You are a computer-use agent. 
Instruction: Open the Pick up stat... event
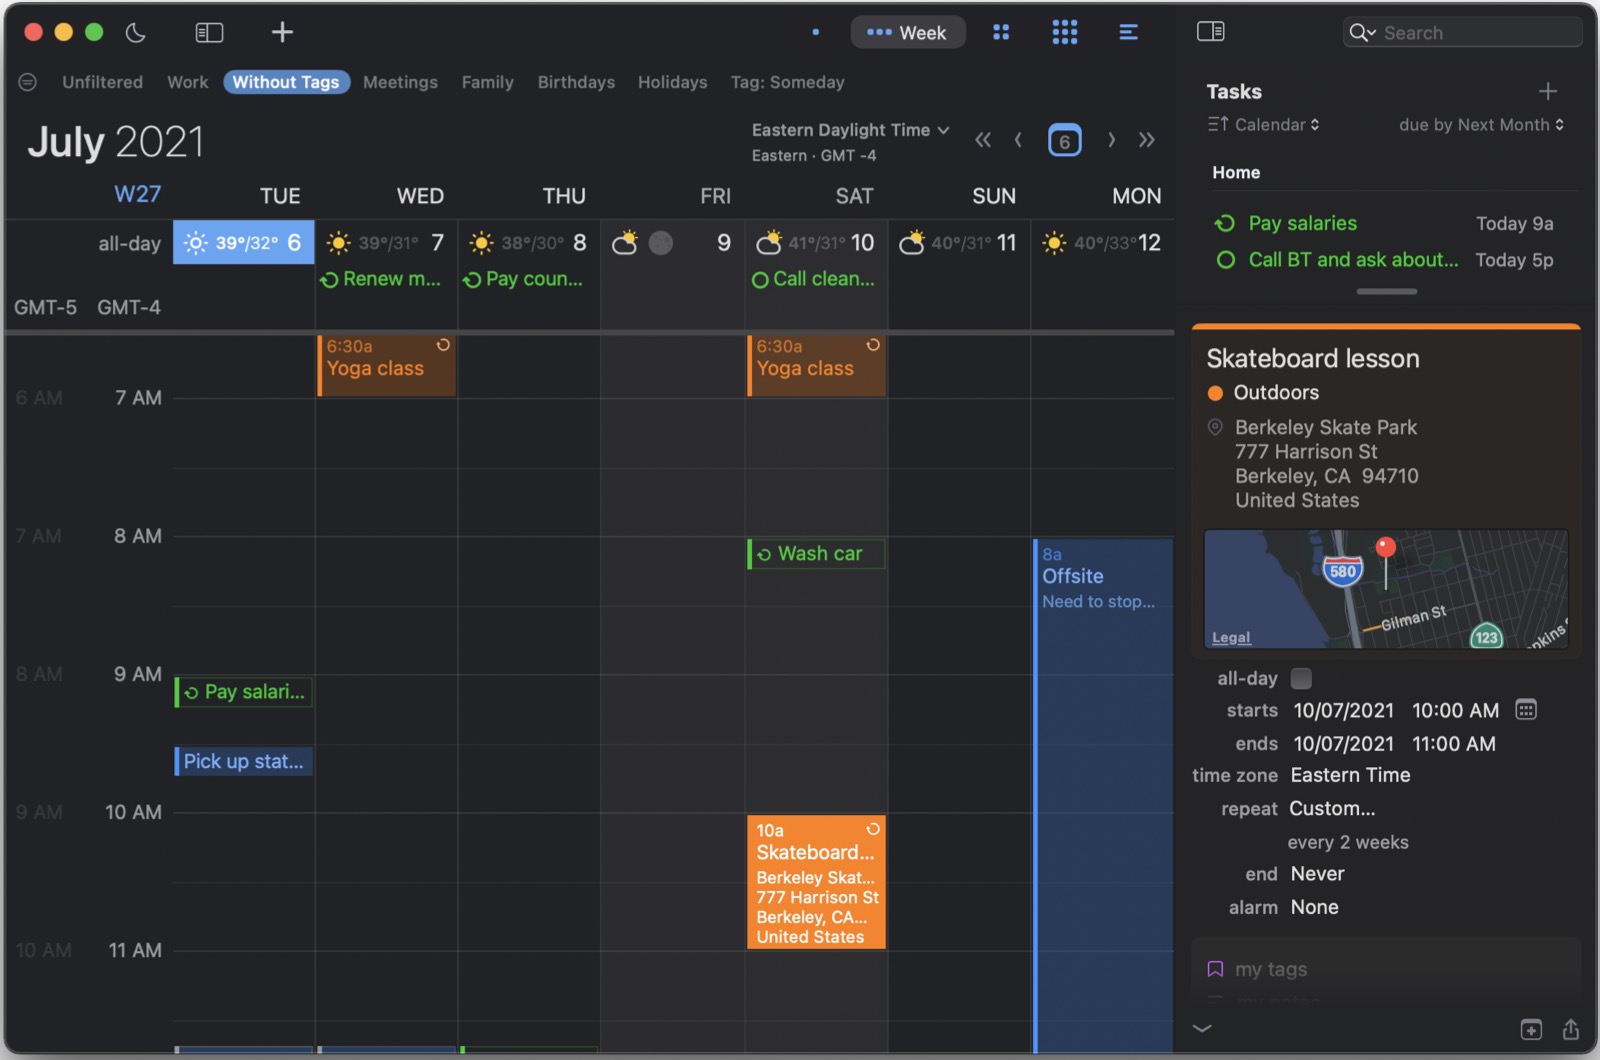tap(243, 761)
